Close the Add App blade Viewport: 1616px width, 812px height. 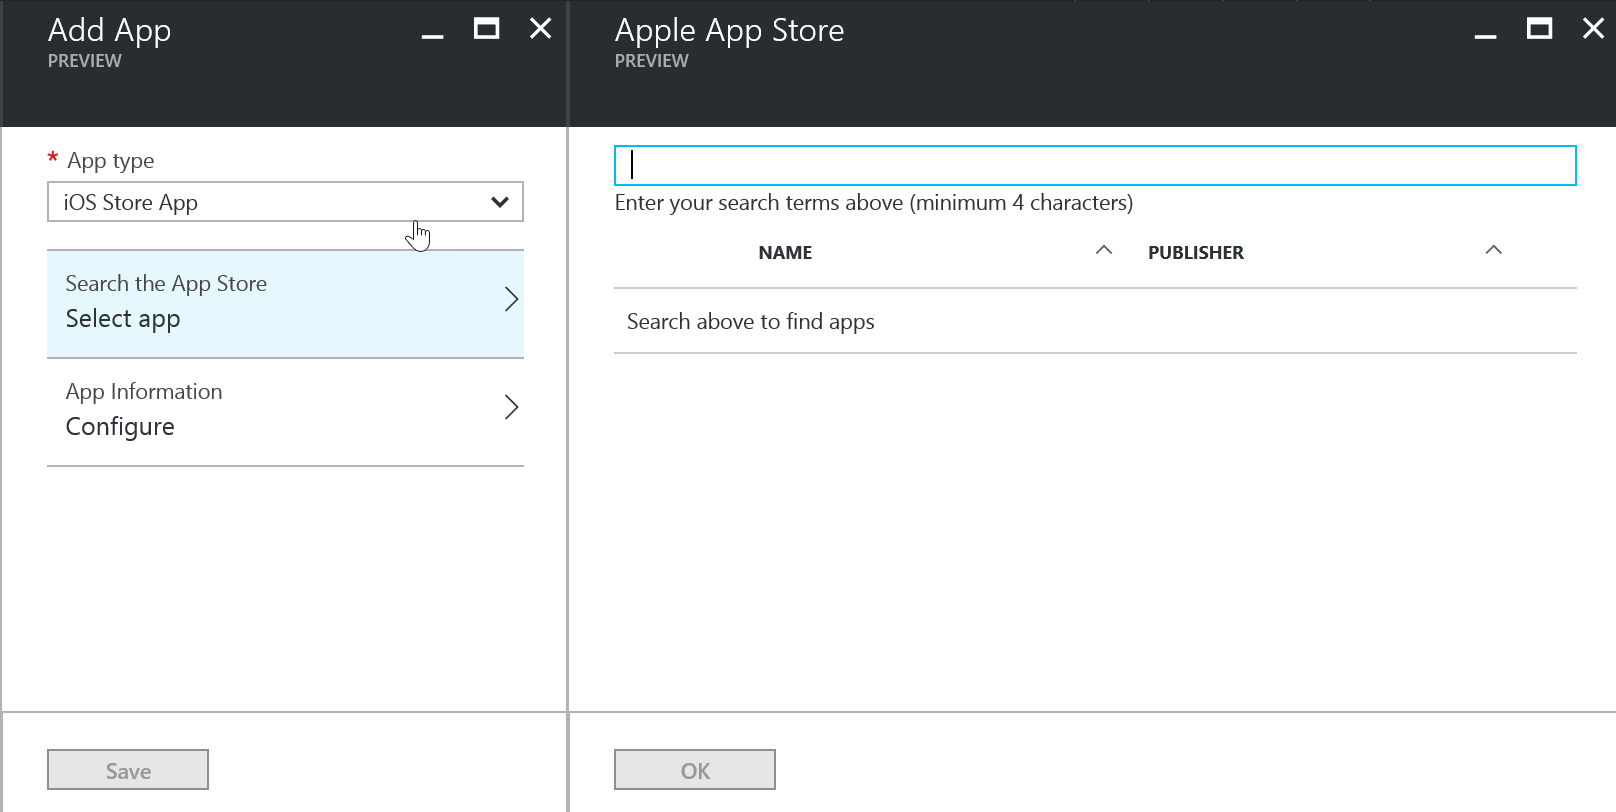click(540, 29)
